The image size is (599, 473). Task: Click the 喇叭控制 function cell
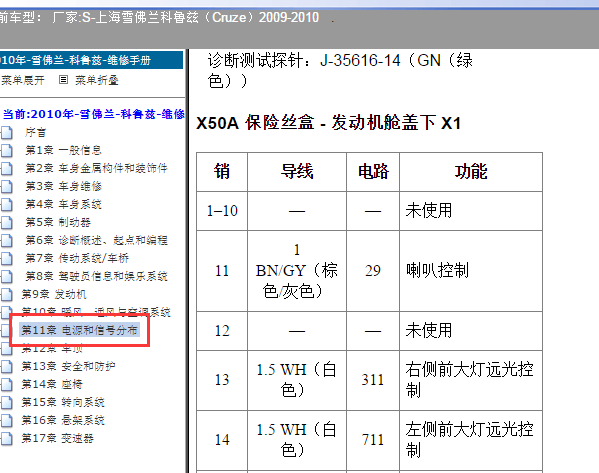(471, 271)
